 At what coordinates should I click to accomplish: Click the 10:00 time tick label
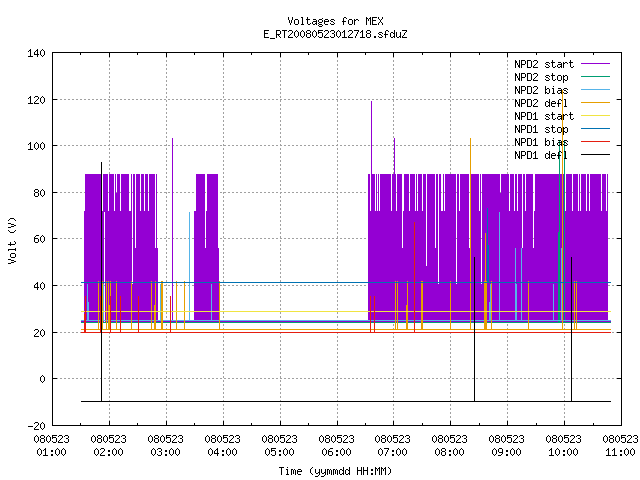click(563, 453)
